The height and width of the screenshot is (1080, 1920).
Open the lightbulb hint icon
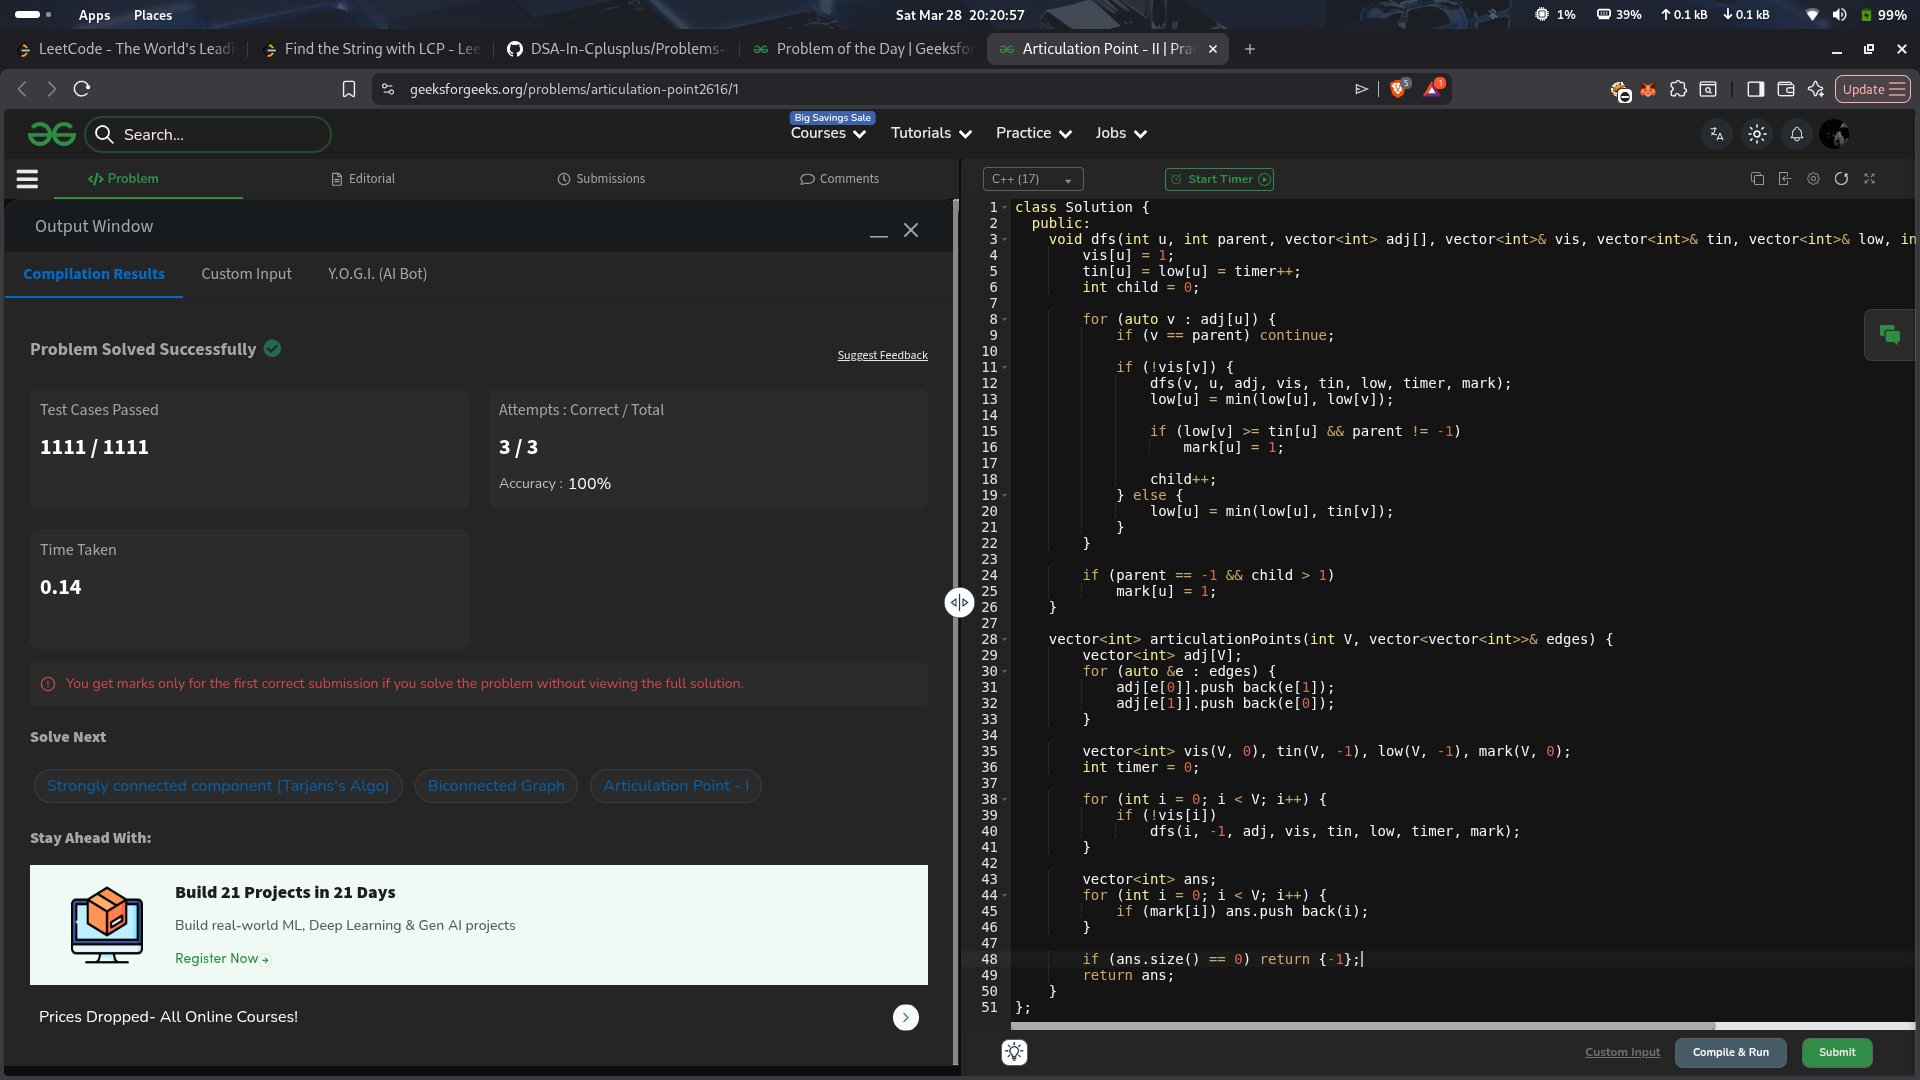point(1014,1052)
